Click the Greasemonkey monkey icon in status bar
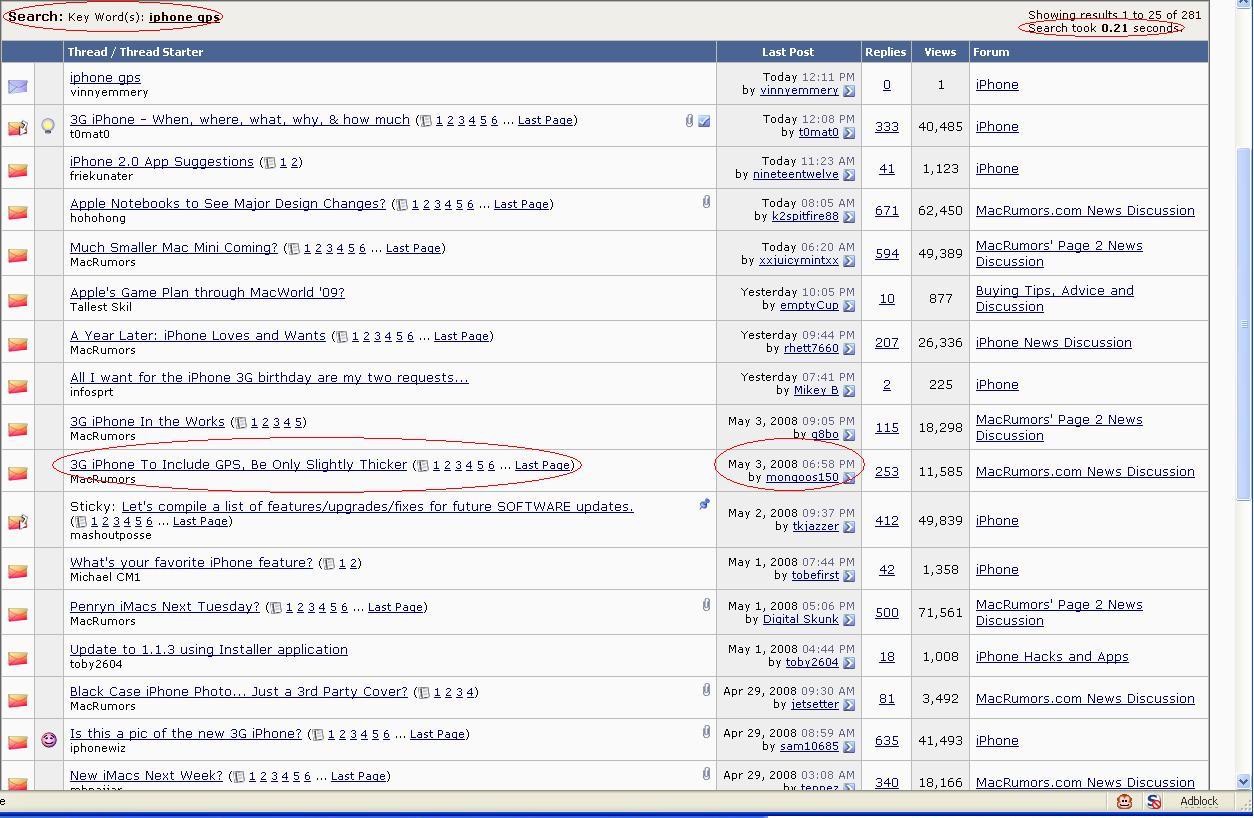The height and width of the screenshot is (818, 1254). coord(1124,801)
